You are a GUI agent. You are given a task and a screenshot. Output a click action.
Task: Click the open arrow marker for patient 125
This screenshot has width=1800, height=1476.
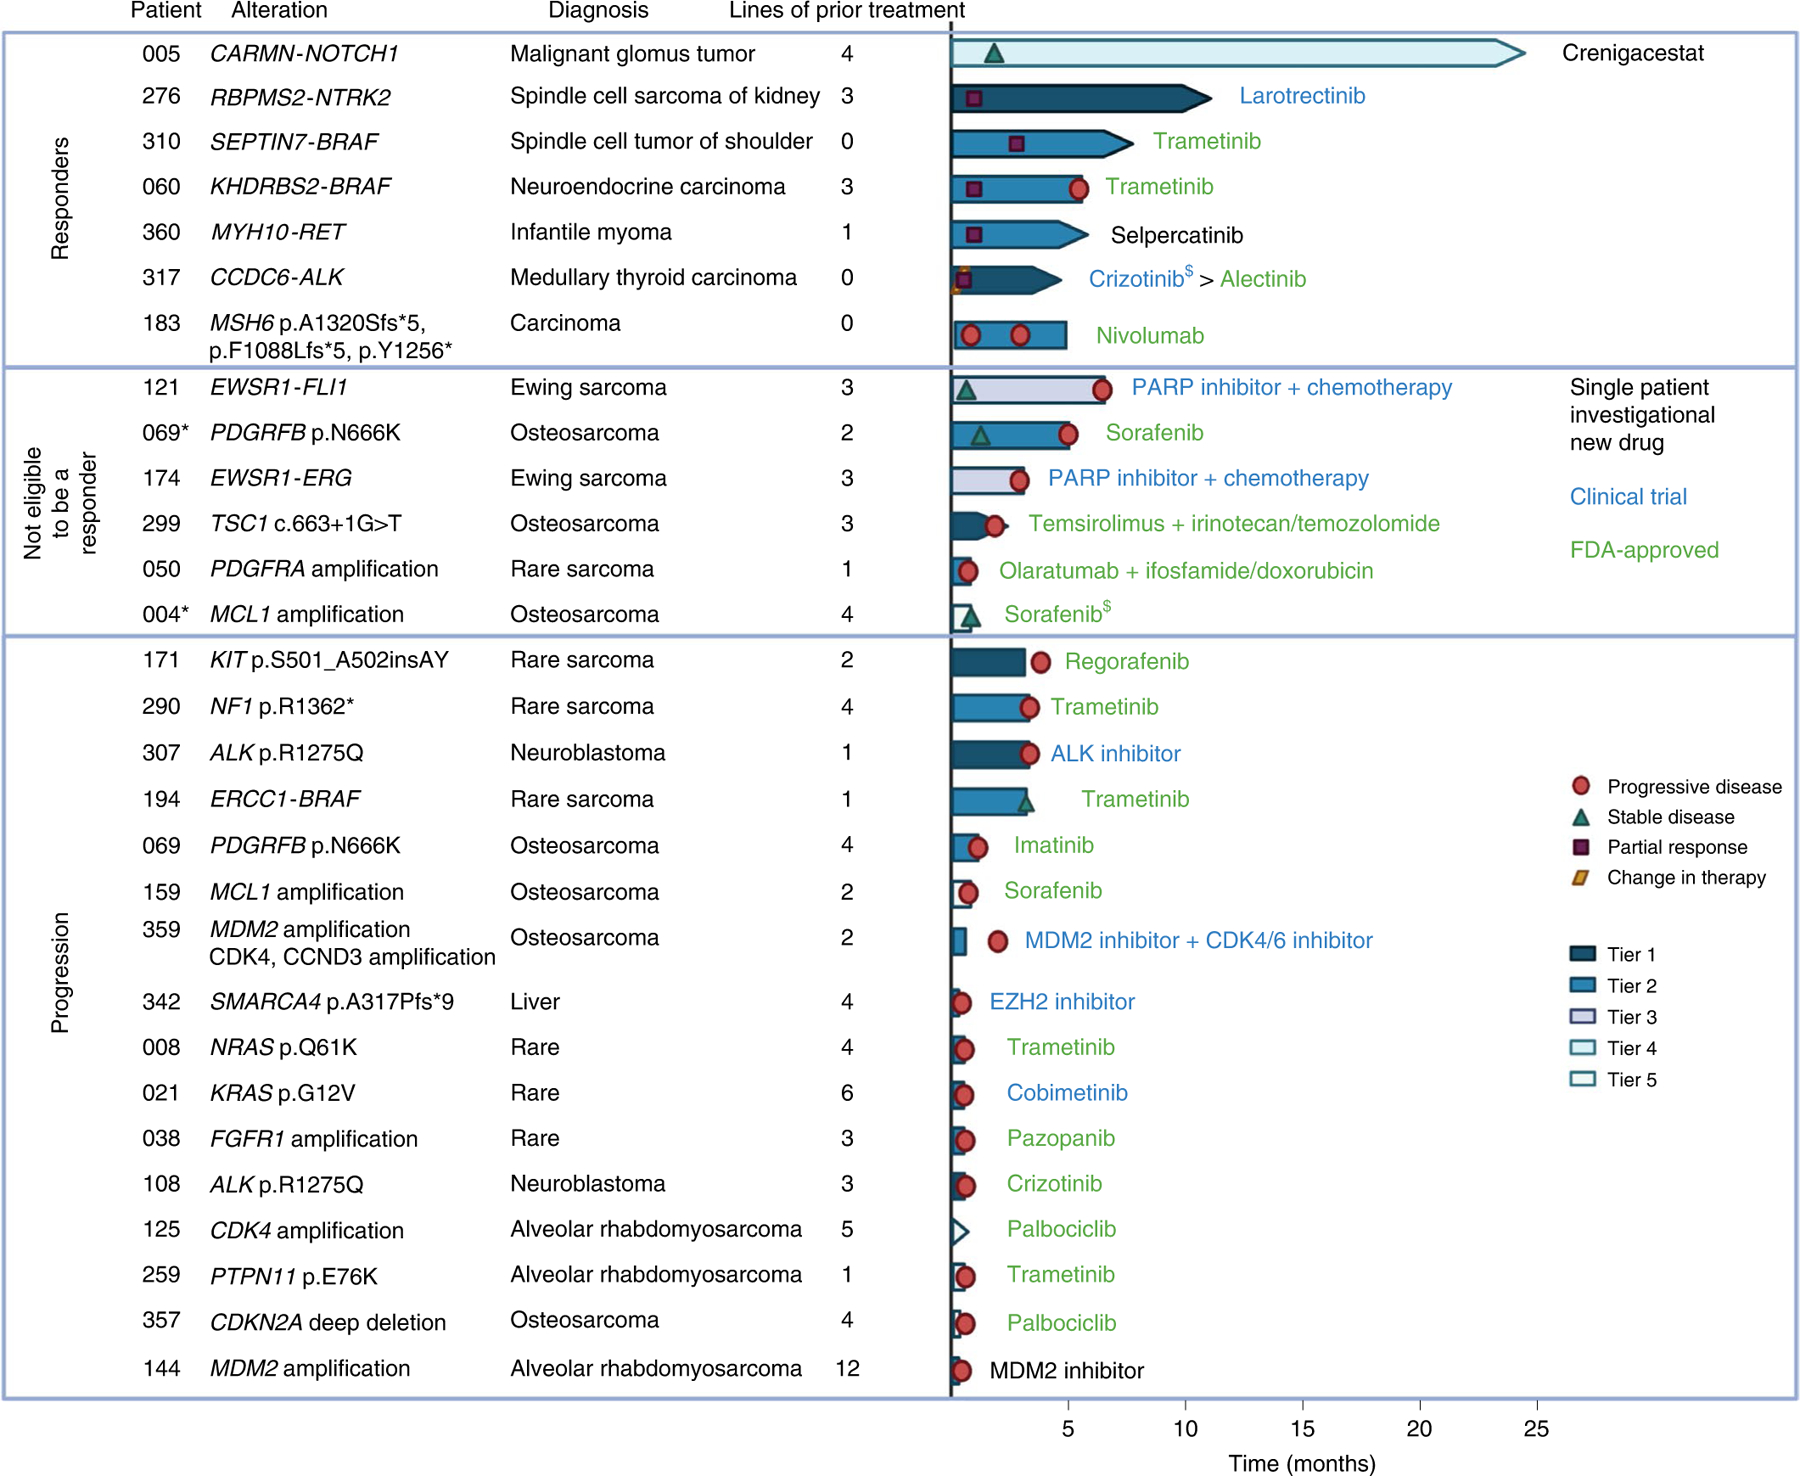(x=960, y=1231)
